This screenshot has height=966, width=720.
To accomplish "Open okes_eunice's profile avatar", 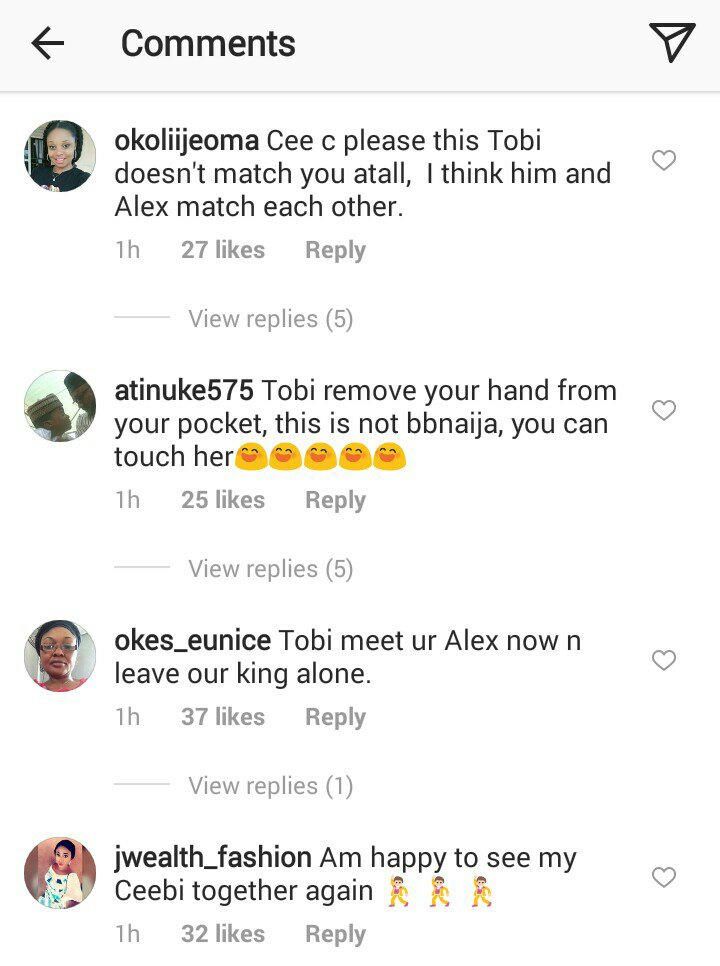I will [x=60, y=656].
